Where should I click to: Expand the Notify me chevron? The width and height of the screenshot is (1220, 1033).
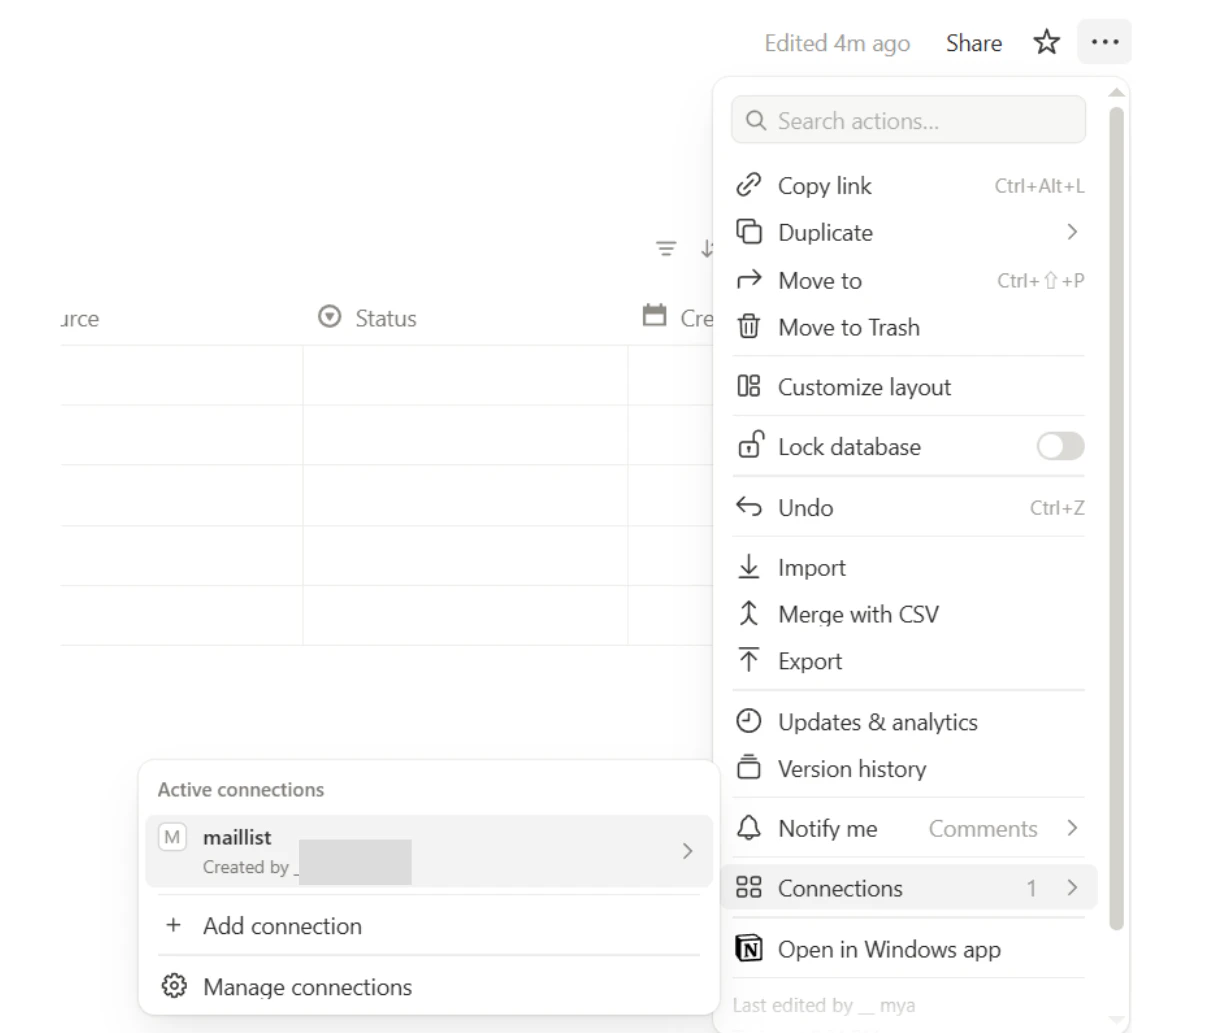click(1072, 828)
